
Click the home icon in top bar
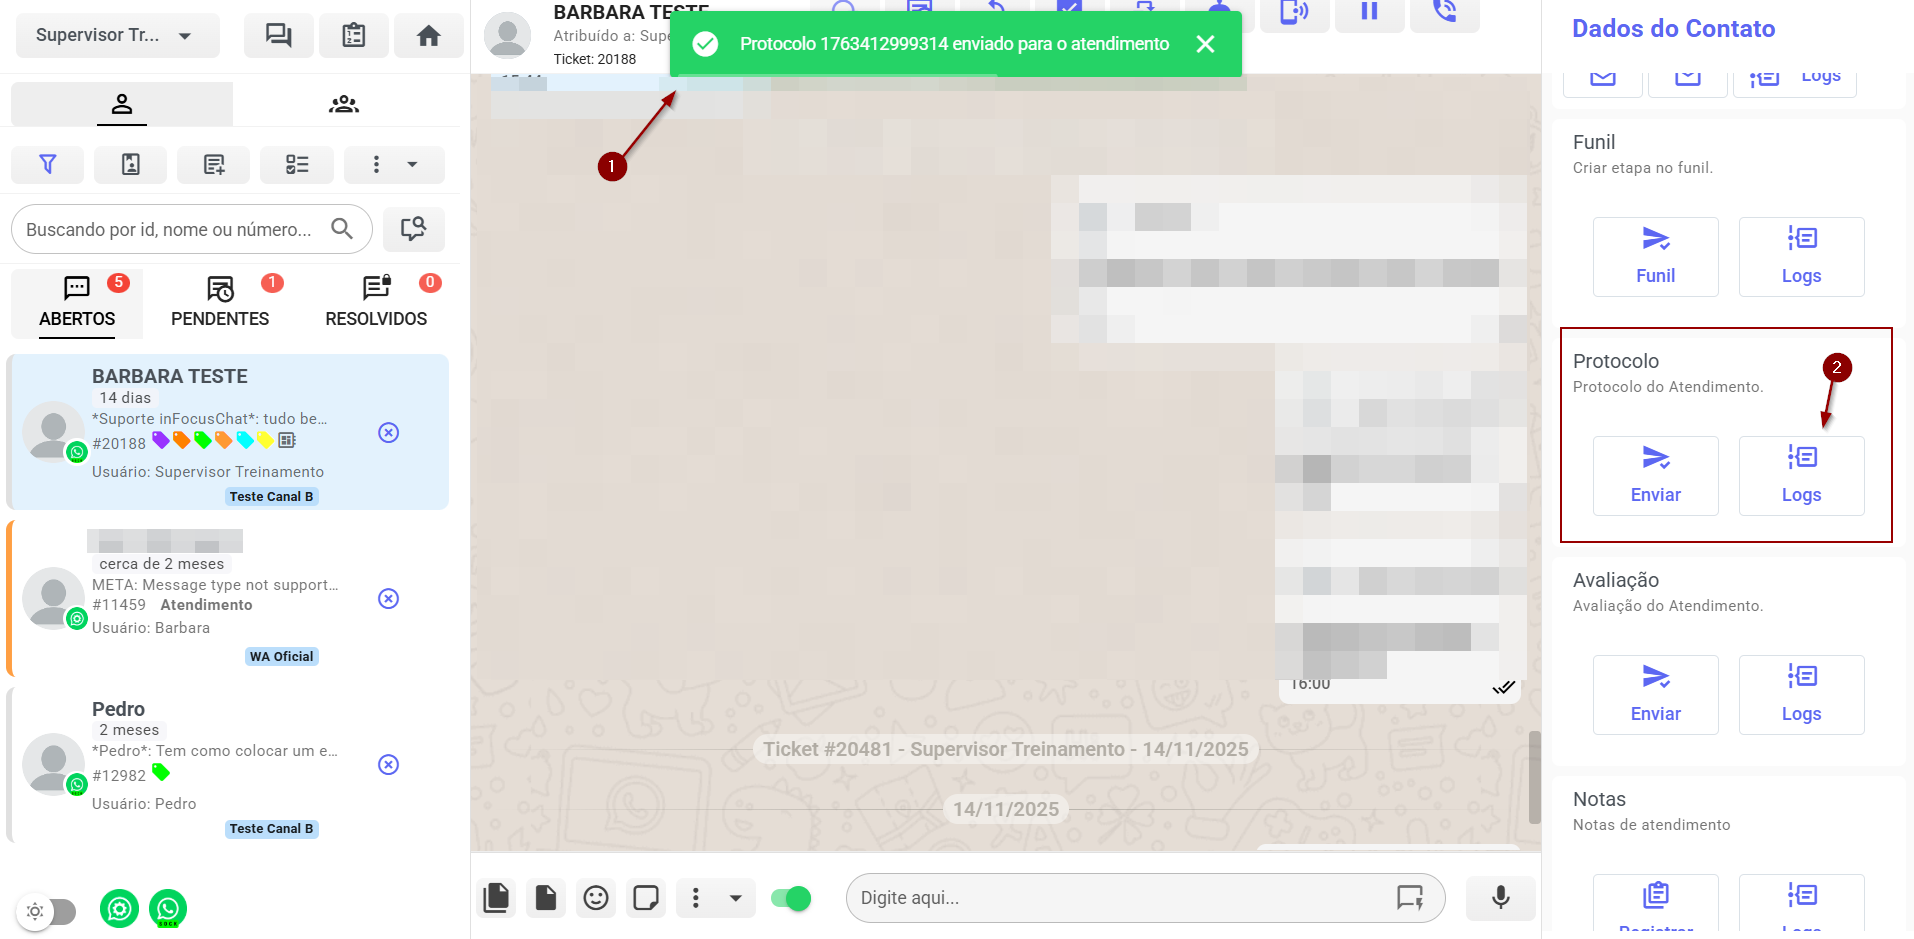428,36
